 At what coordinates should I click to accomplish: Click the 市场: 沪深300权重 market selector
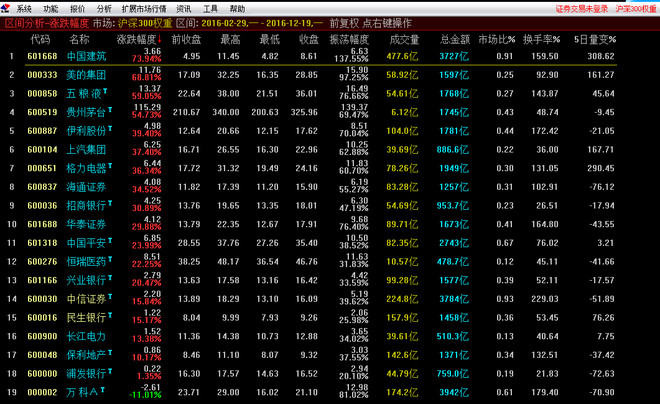pyautogui.click(x=132, y=23)
